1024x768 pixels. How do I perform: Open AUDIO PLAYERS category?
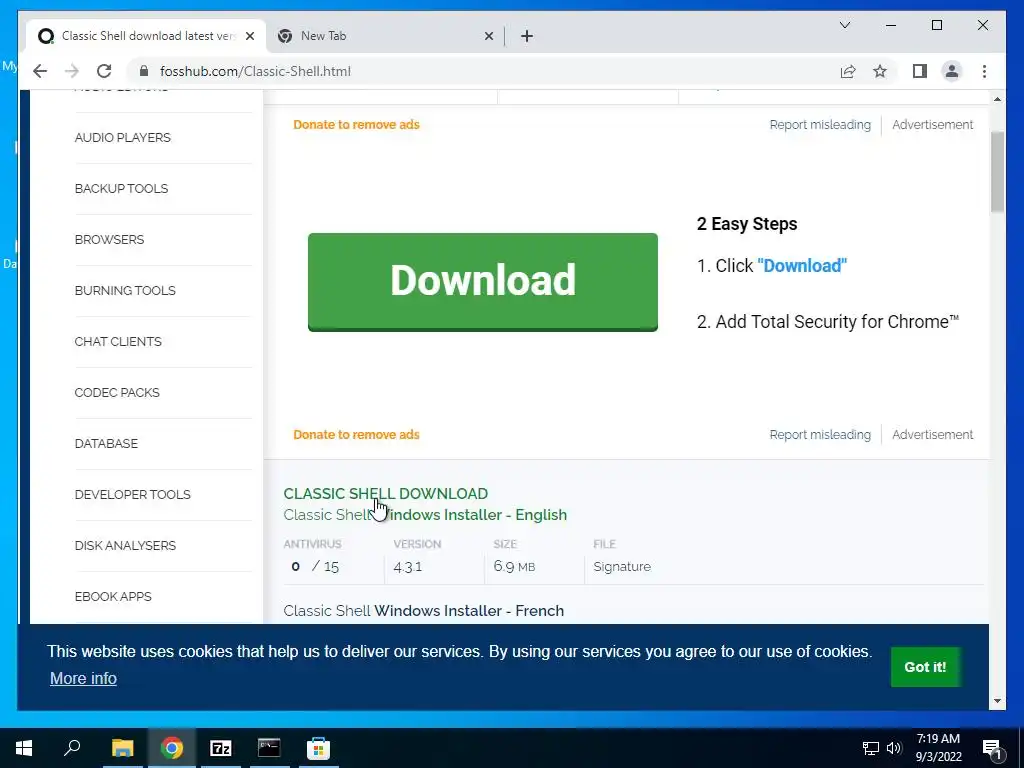[123, 138]
